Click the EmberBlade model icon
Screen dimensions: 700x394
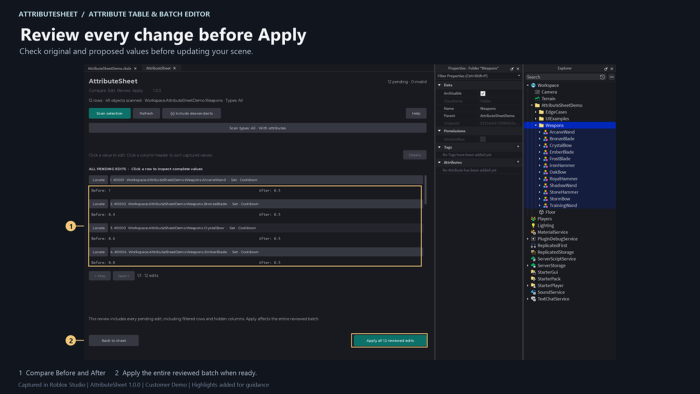[546, 152]
